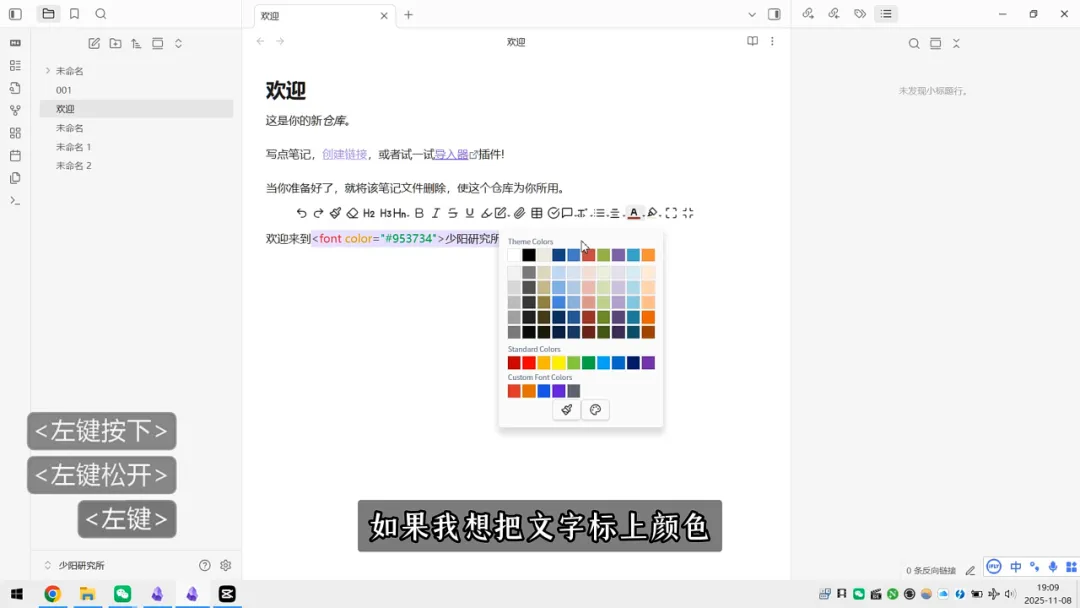Open the graph view in the left sidebar

pyautogui.click(x=14, y=111)
